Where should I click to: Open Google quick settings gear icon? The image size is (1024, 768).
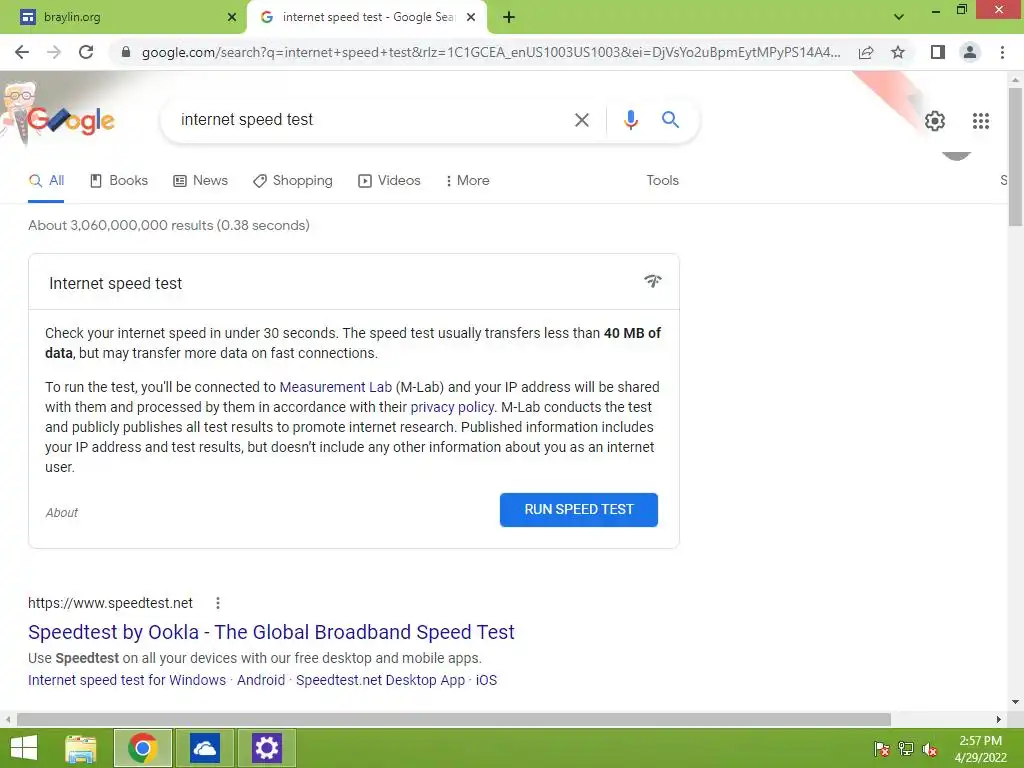935,121
